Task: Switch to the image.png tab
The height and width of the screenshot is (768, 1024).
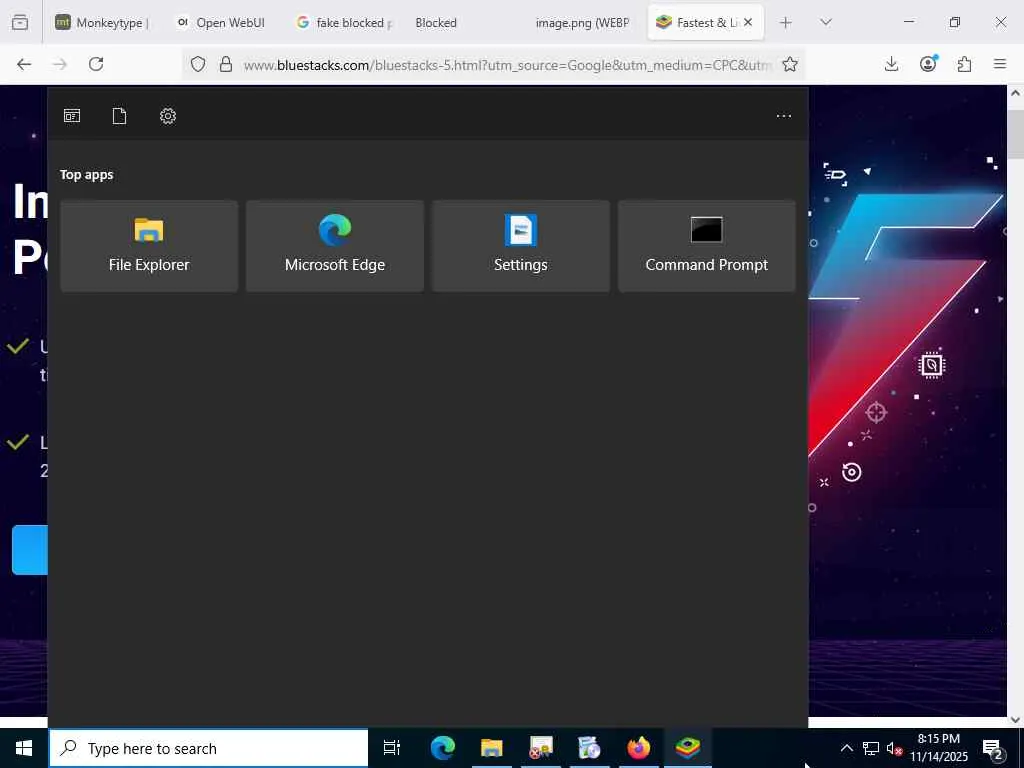Action: click(x=583, y=22)
